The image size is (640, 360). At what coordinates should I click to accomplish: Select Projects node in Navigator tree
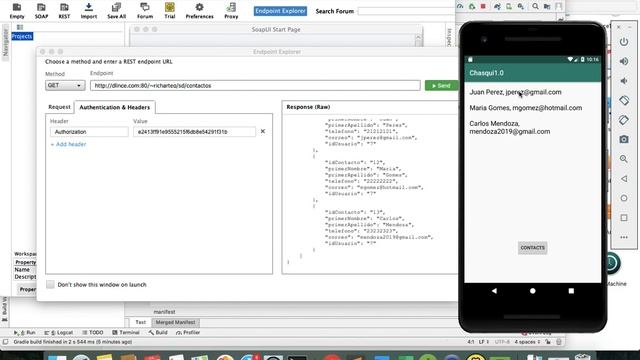coord(22,36)
